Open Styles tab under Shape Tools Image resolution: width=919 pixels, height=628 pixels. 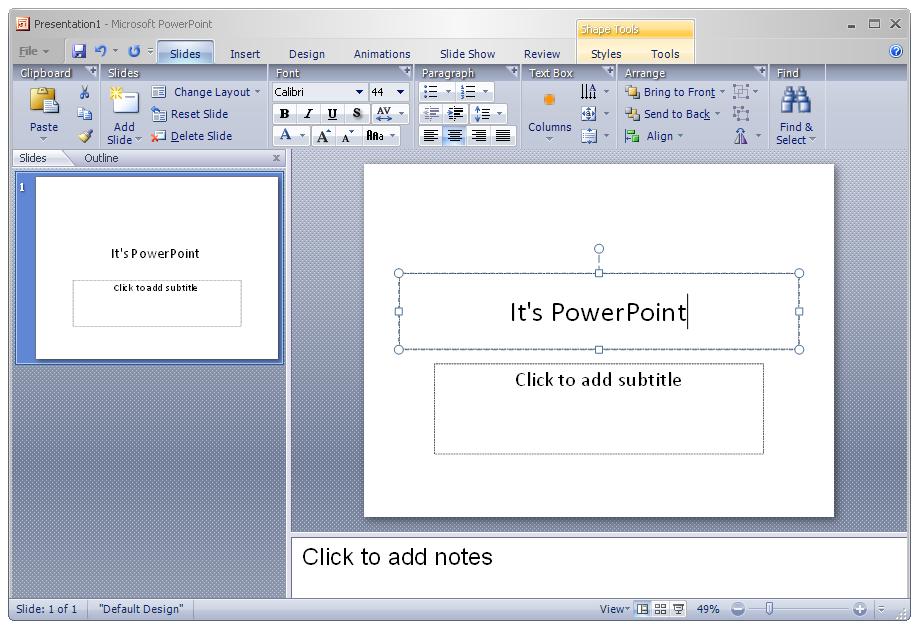(x=605, y=54)
